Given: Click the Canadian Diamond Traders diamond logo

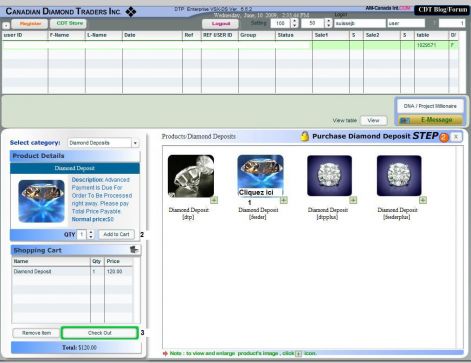Looking at the screenshot, I should [131, 12].
